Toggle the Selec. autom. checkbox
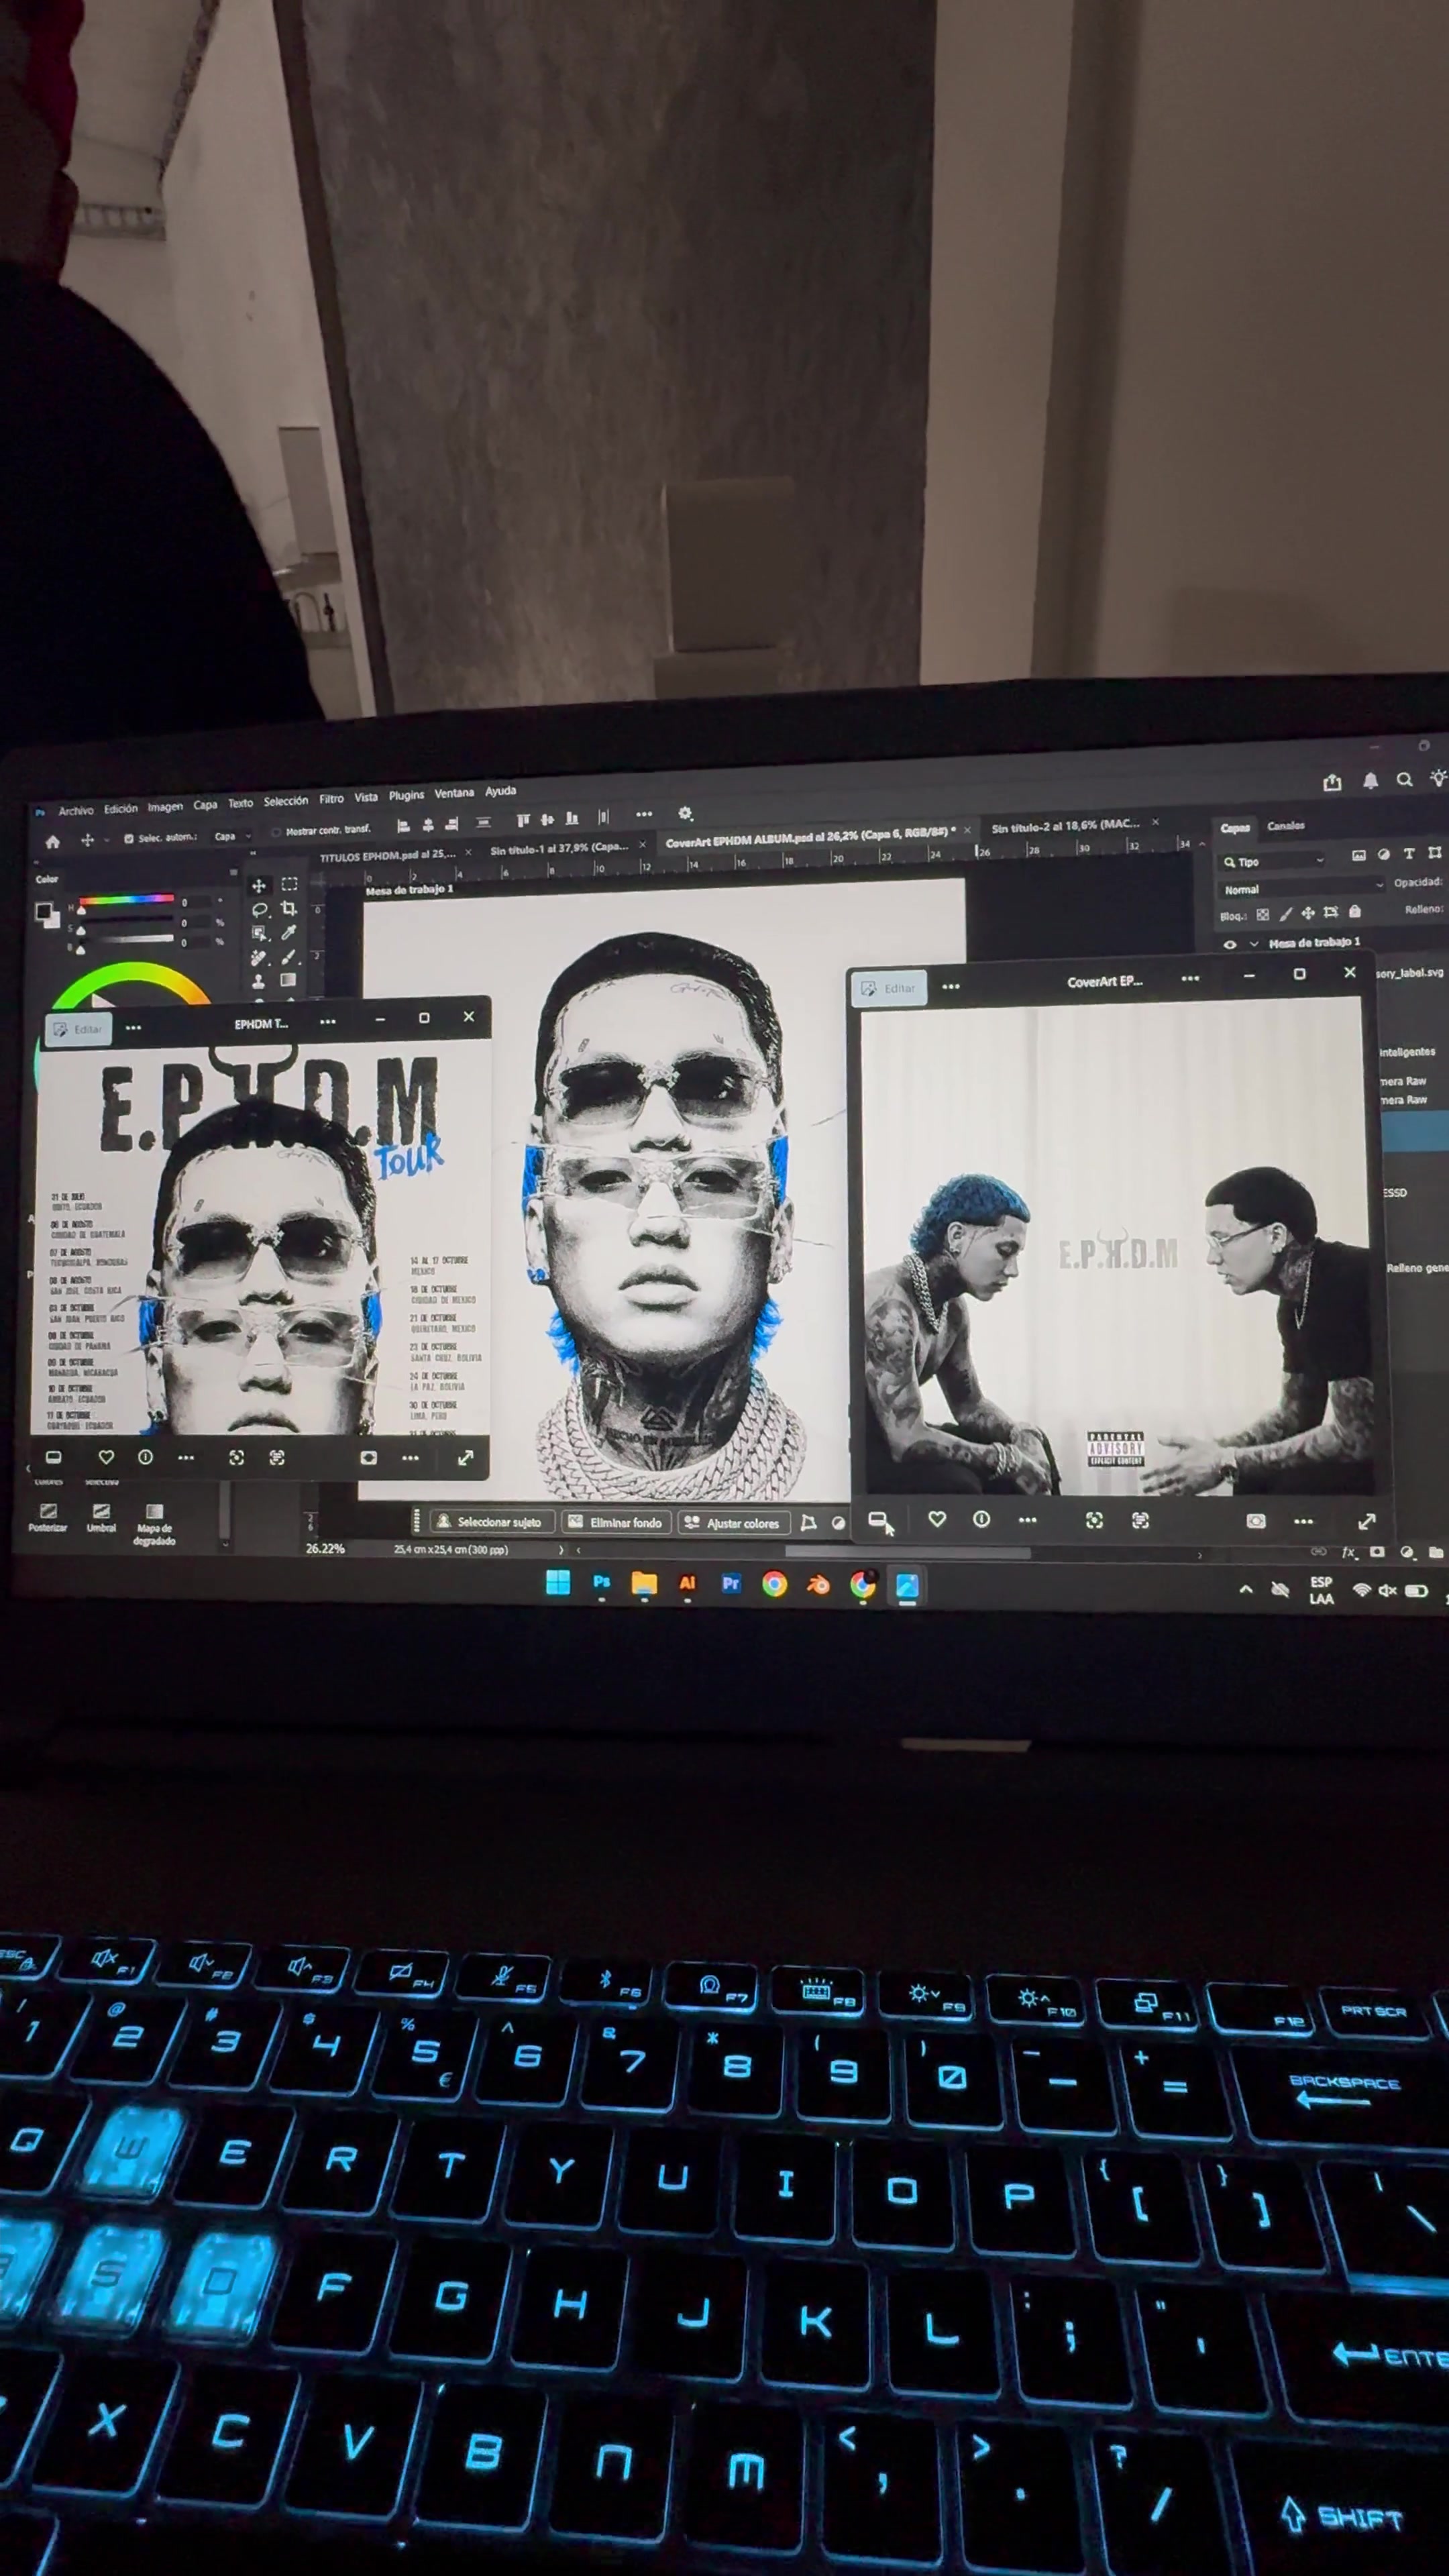The image size is (1449, 2576). click(x=129, y=838)
